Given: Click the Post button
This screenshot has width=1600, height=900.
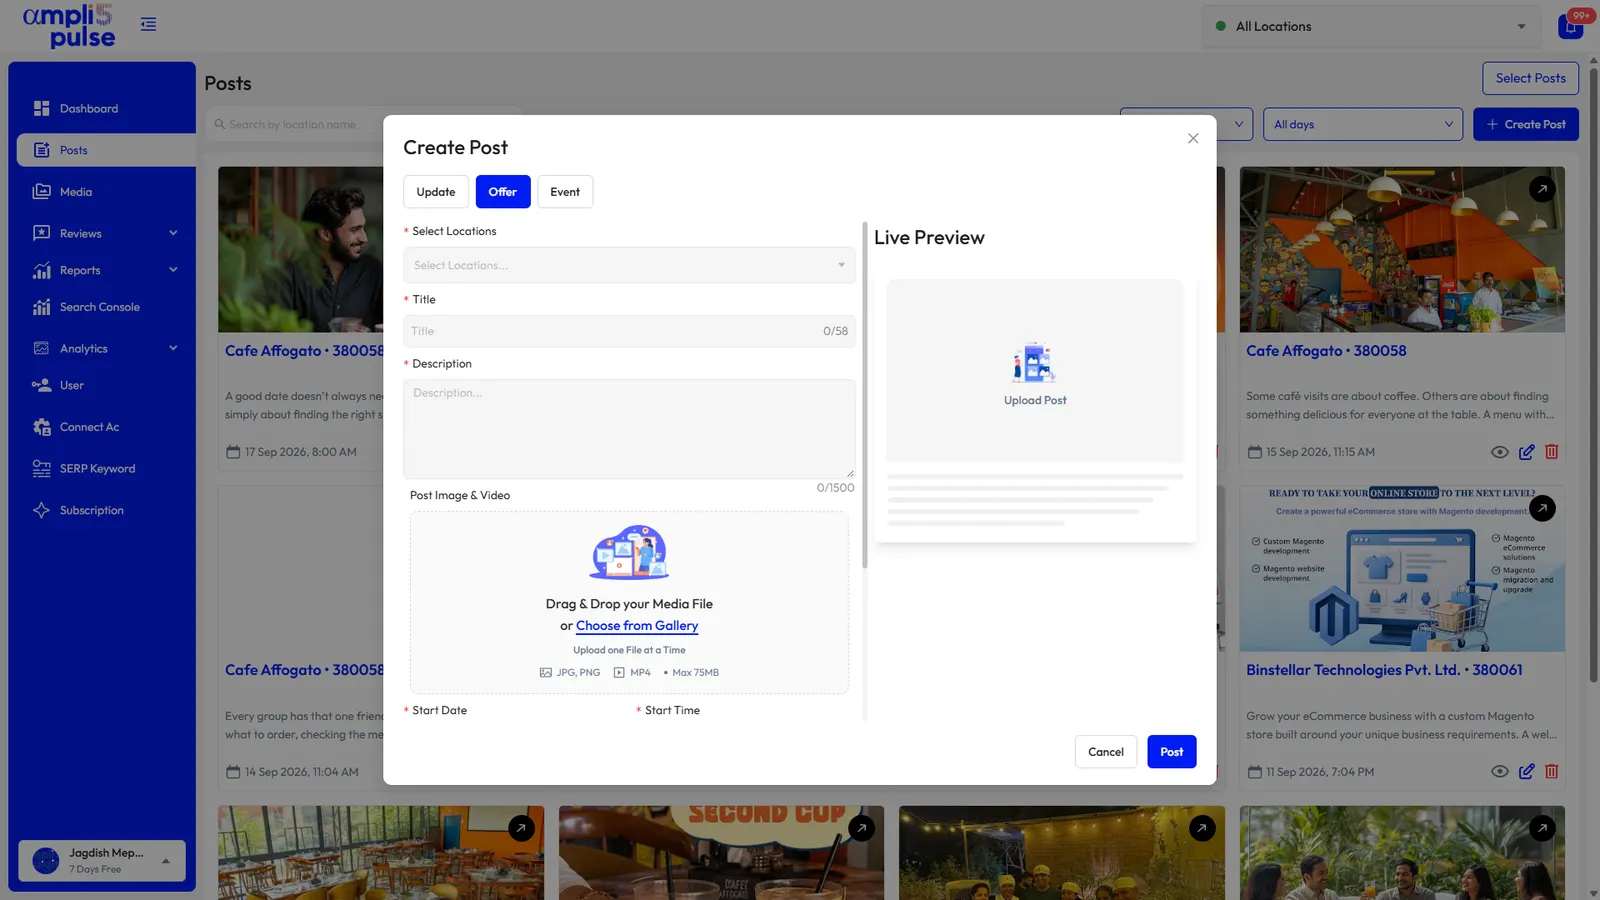Looking at the screenshot, I should coord(1172,752).
